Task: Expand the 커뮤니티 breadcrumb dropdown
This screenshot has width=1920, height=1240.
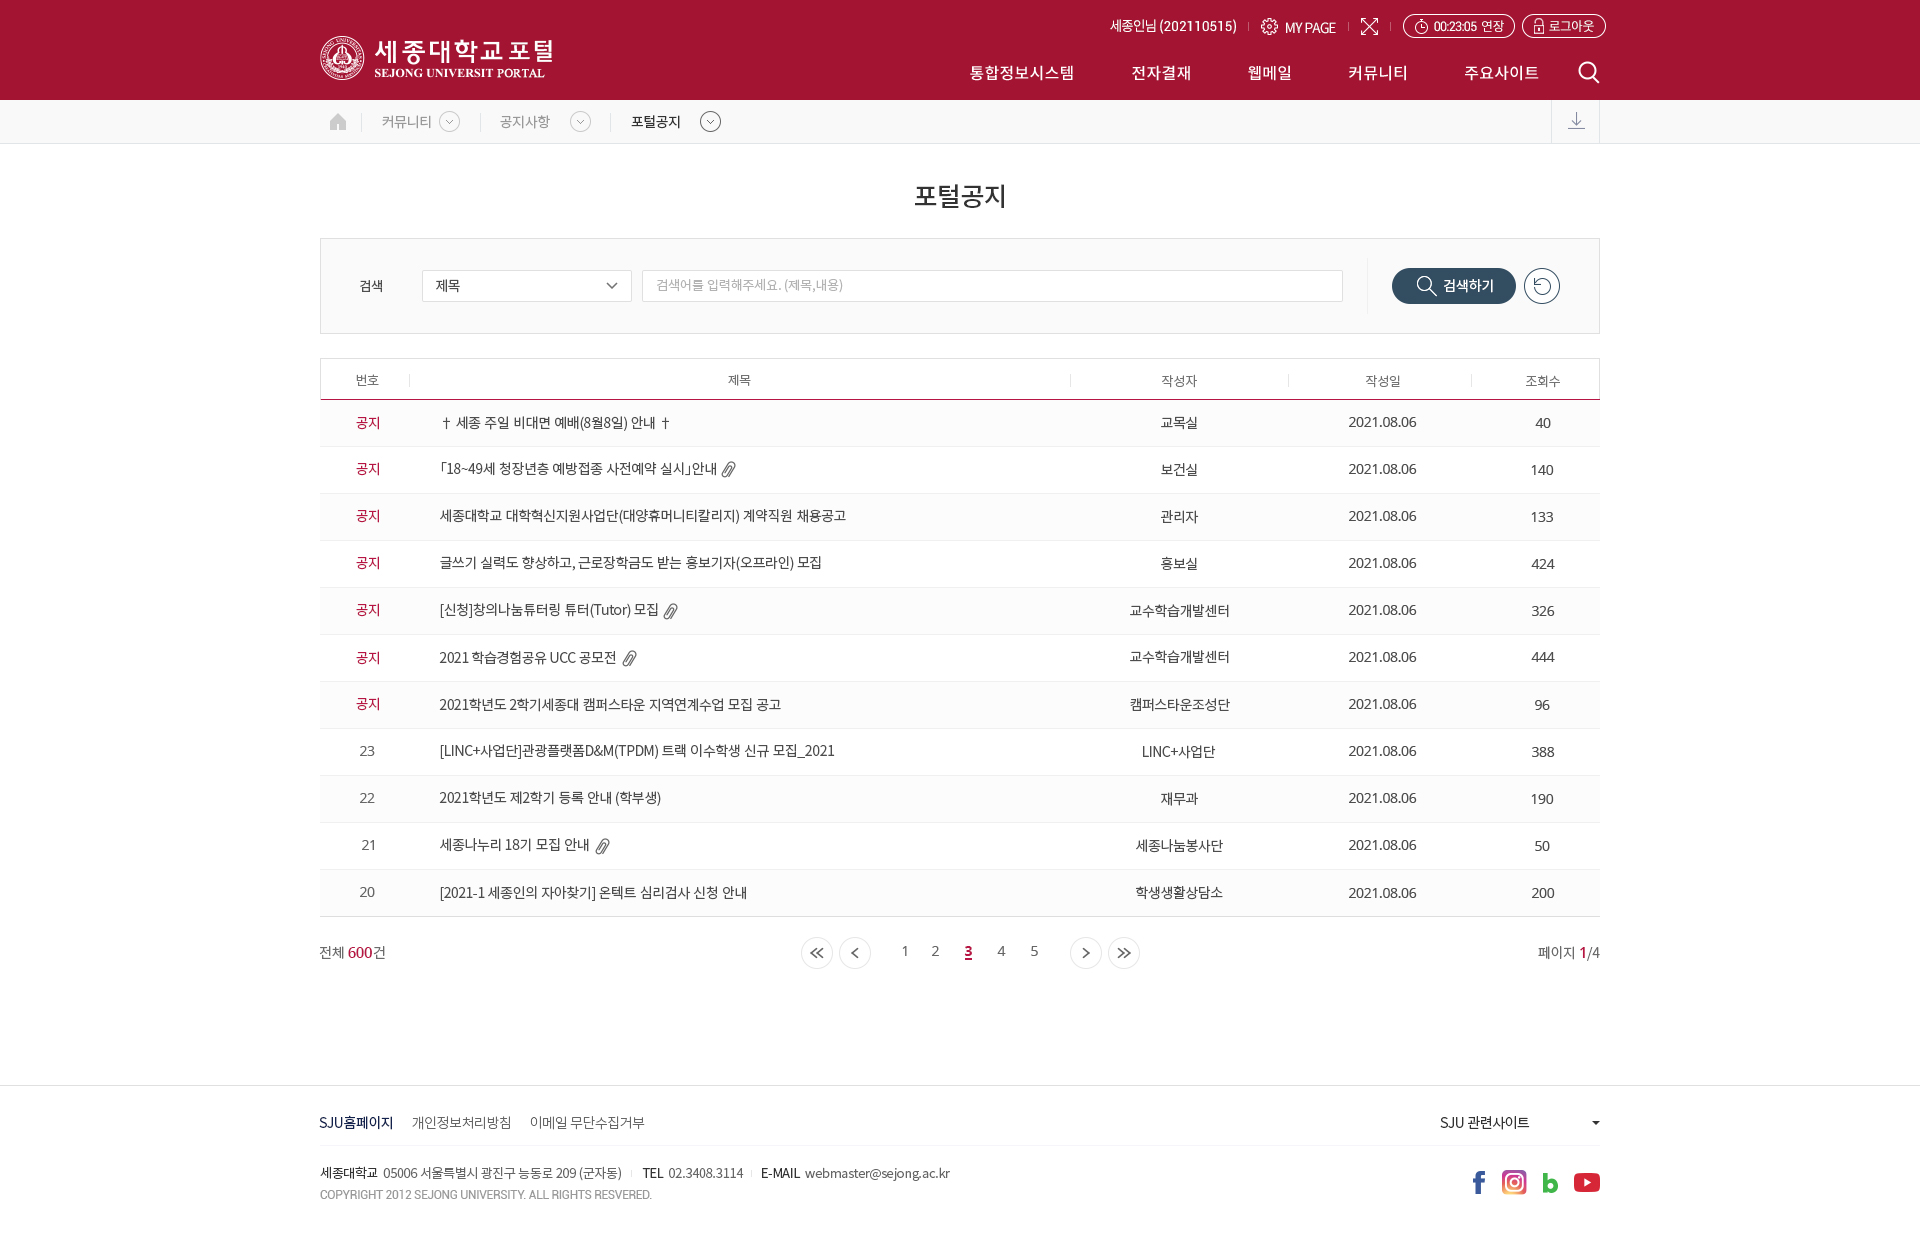Action: [x=450, y=121]
